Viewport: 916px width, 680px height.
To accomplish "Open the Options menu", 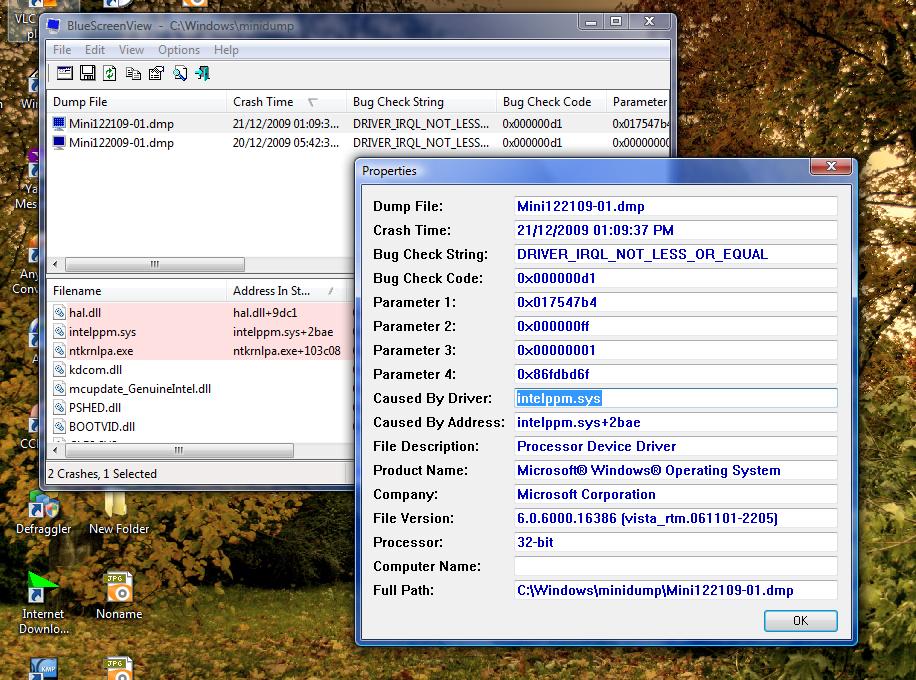I will [179, 50].
